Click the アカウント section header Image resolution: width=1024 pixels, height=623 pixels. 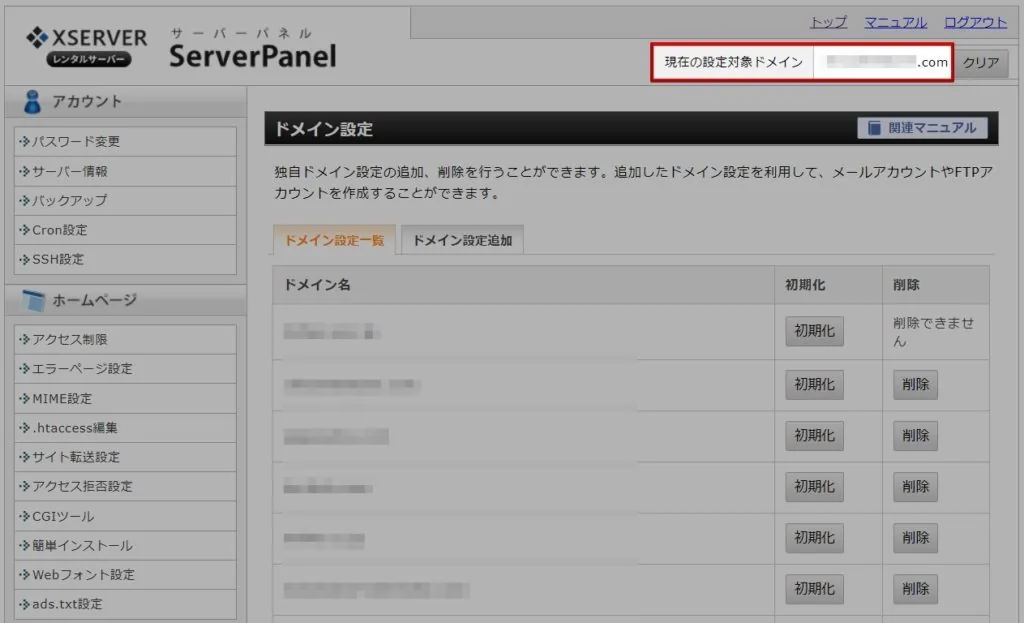[x=125, y=102]
